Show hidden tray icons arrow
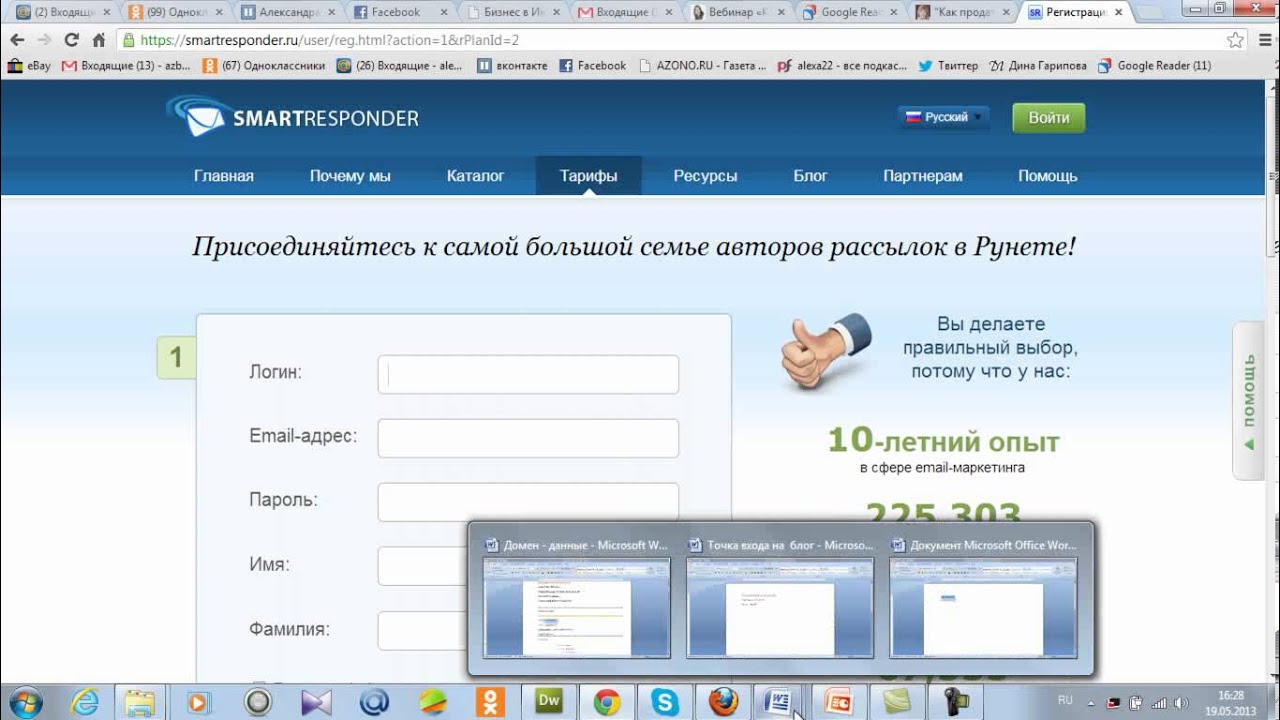Viewport: 1280px width, 720px height. 1091,702
